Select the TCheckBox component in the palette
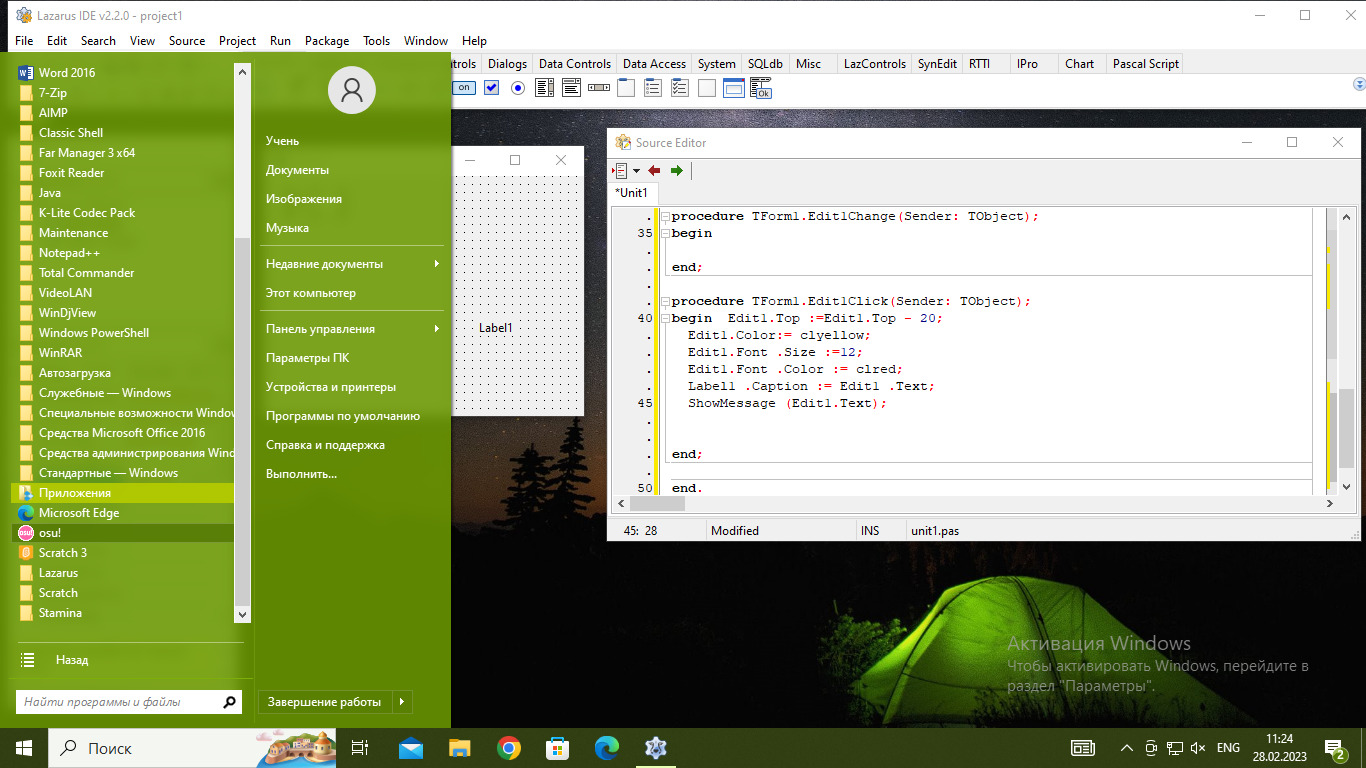The width and height of the screenshot is (1366, 768). [491, 88]
